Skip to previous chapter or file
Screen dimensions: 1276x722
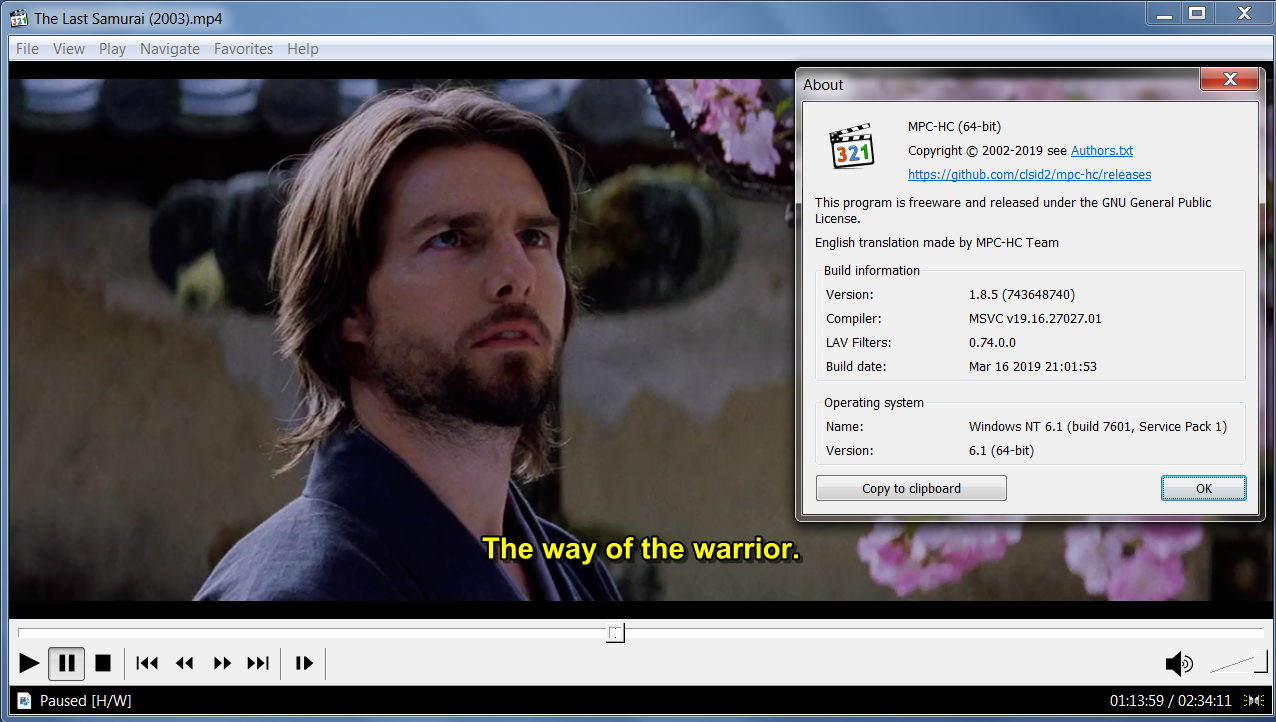[x=147, y=663]
